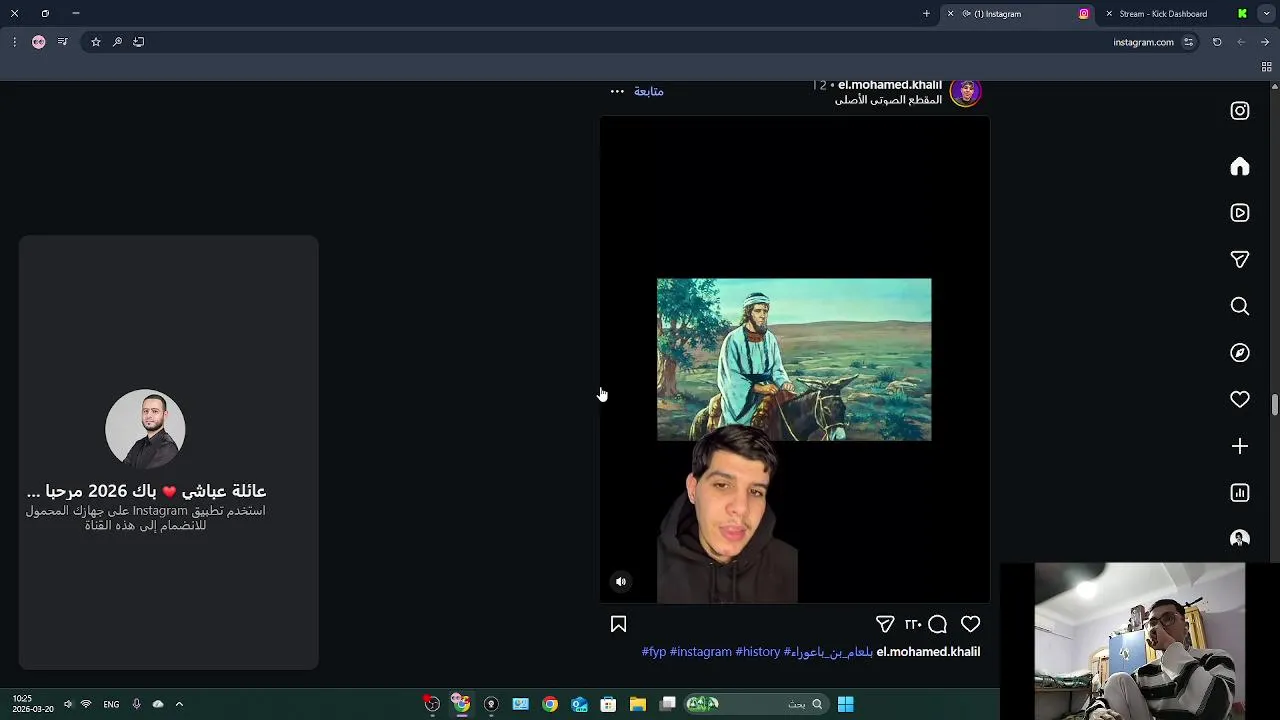Viewport: 1280px width, 720px height.
Task: Open Instagram logo link in sidebar
Action: [1240, 111]
